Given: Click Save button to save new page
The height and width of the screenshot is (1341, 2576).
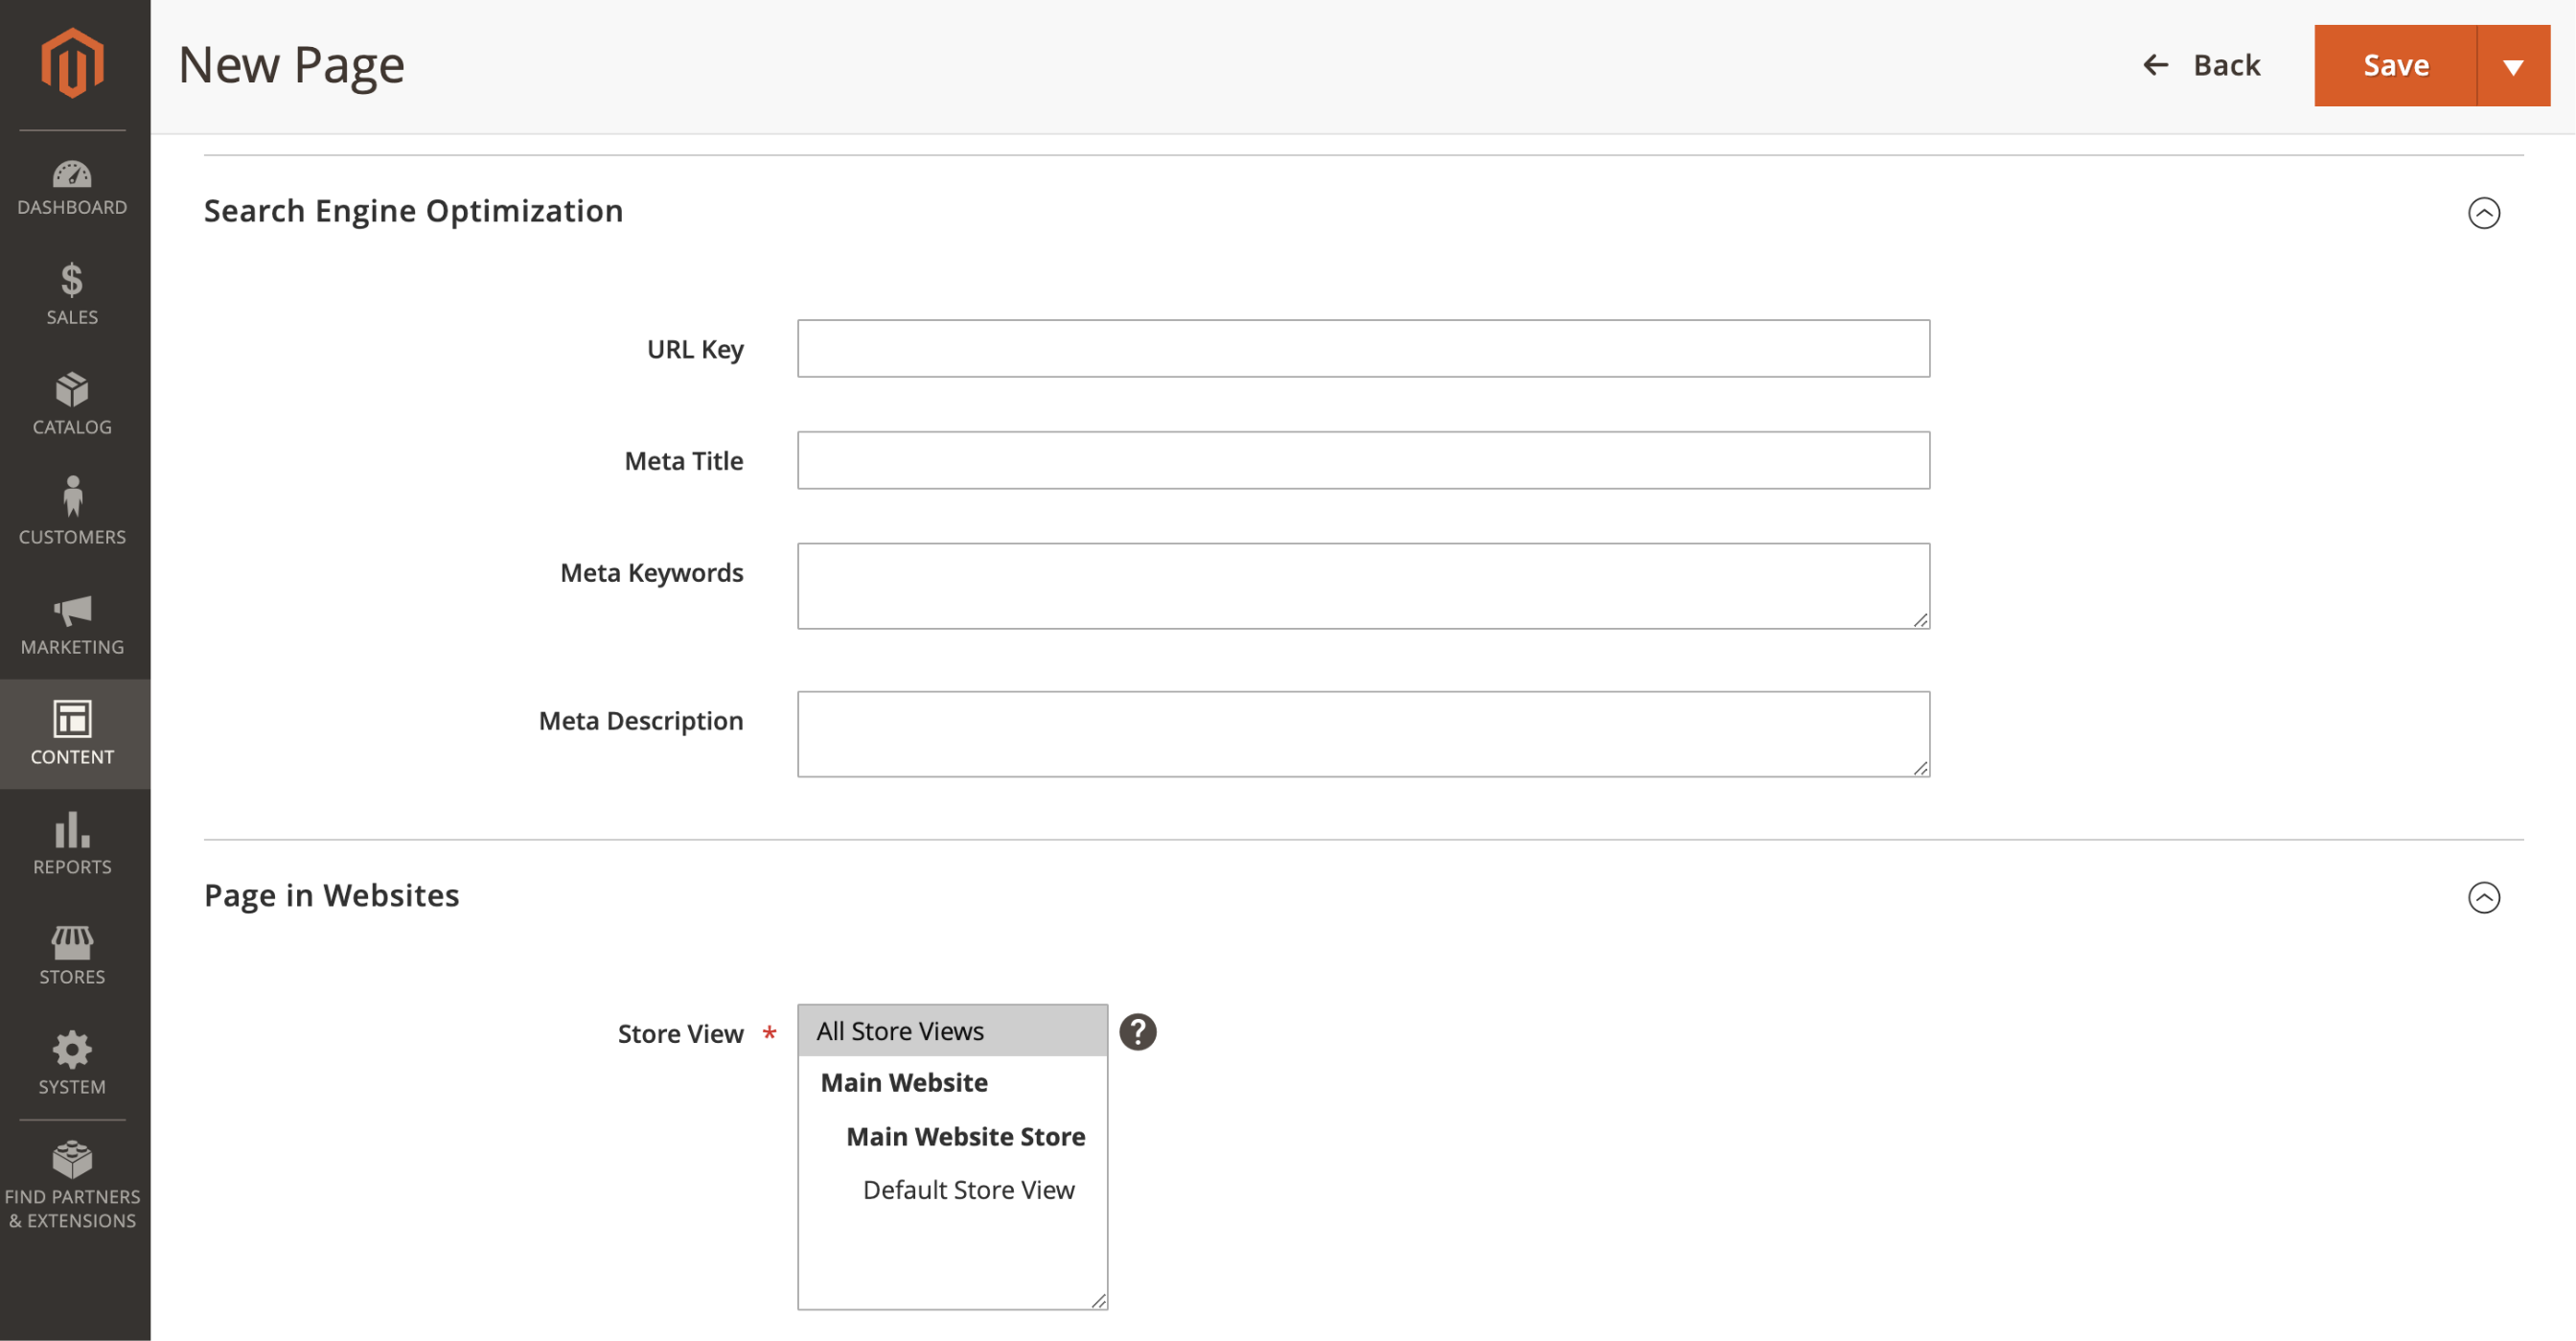Looking at the screenshot, I should 2397,63.
